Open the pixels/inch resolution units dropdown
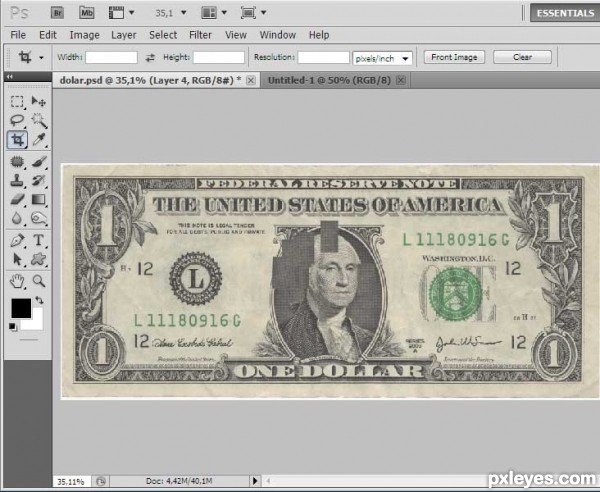This screenshot has height=492, width=600. pos(382,59)
